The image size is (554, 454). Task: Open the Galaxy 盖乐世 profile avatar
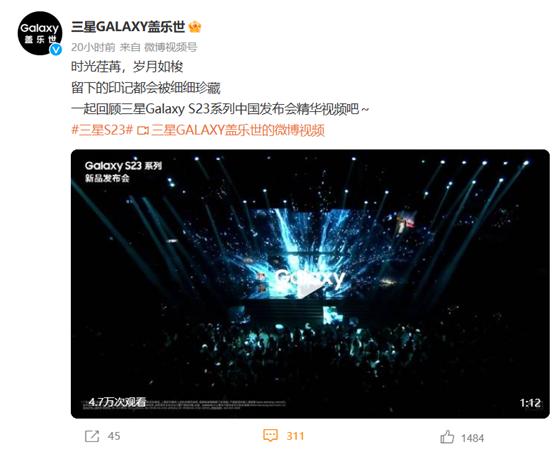coord(40,33)
